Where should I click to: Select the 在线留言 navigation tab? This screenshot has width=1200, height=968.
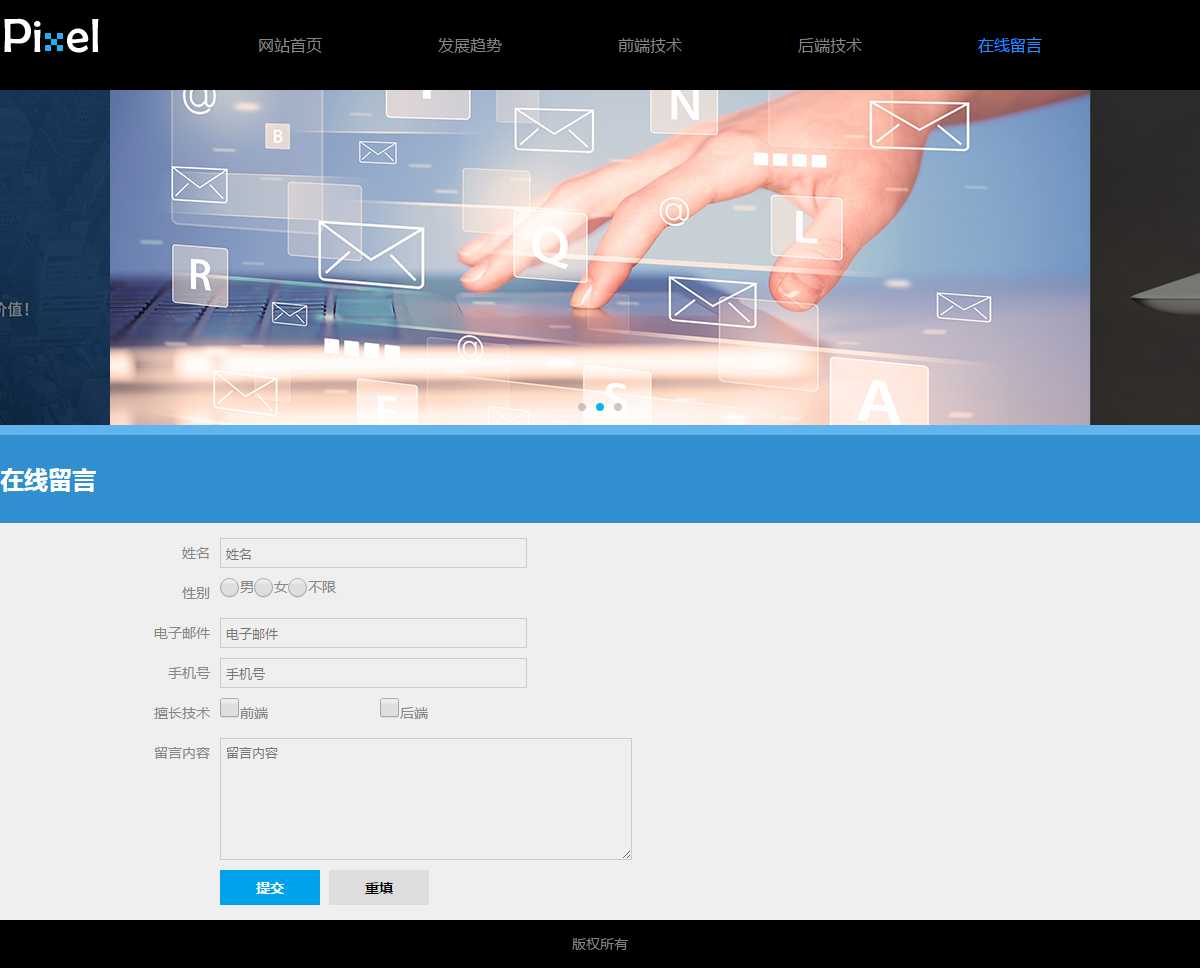pyautogui.click(x=1009, y=45)
